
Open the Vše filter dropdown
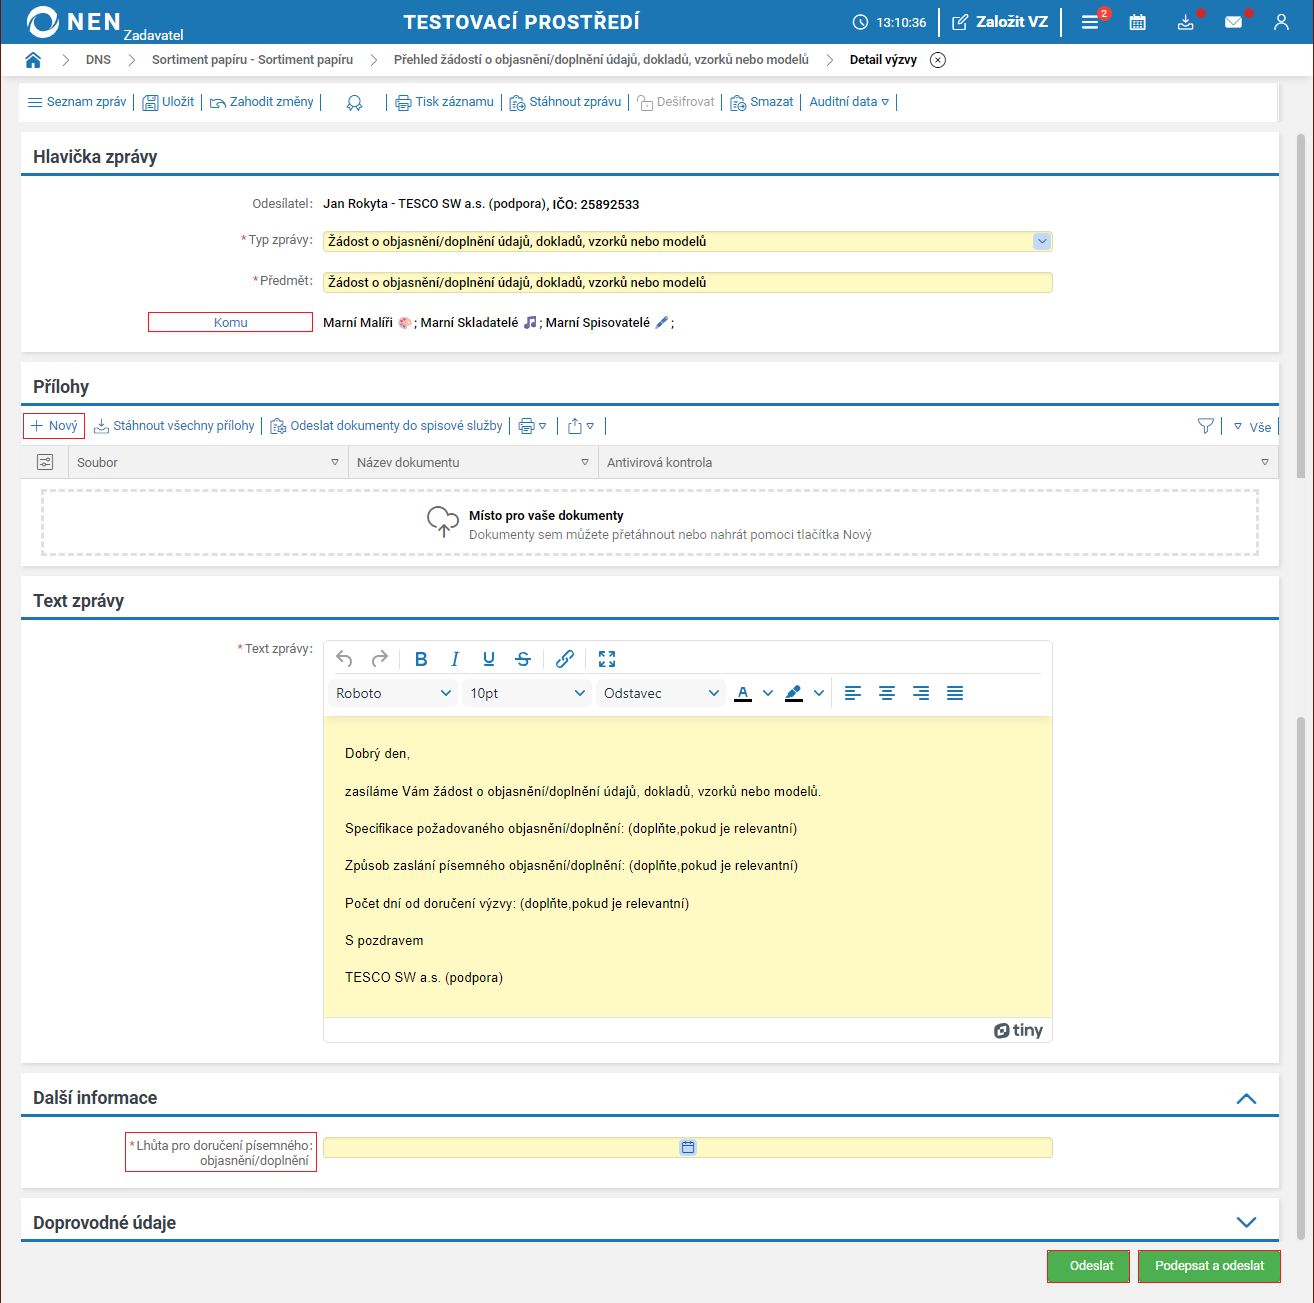tap(1252, 427)
